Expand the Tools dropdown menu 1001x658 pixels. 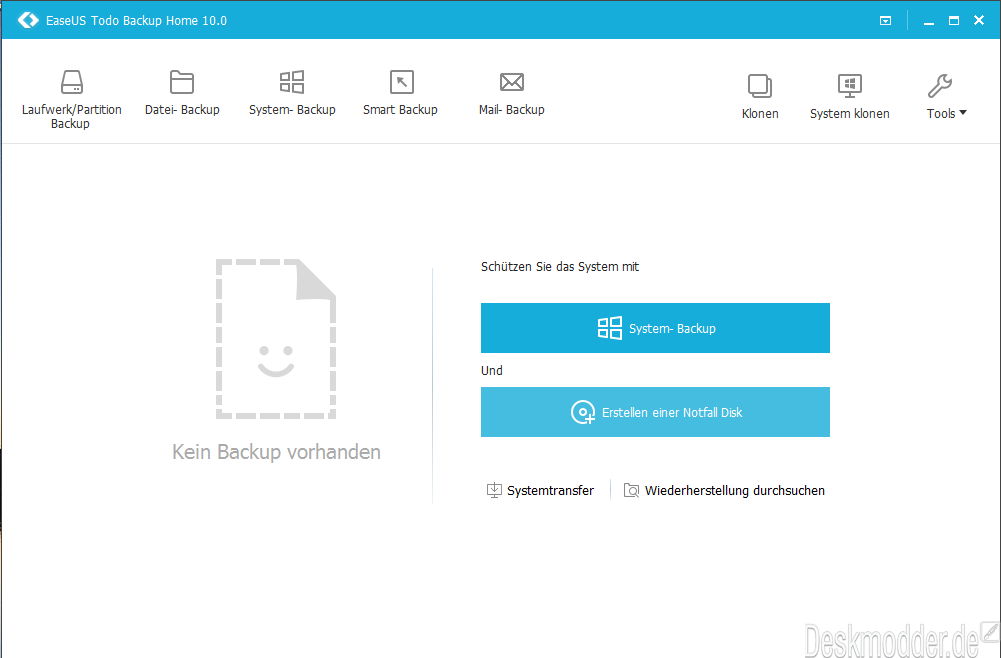click(946, 96)
